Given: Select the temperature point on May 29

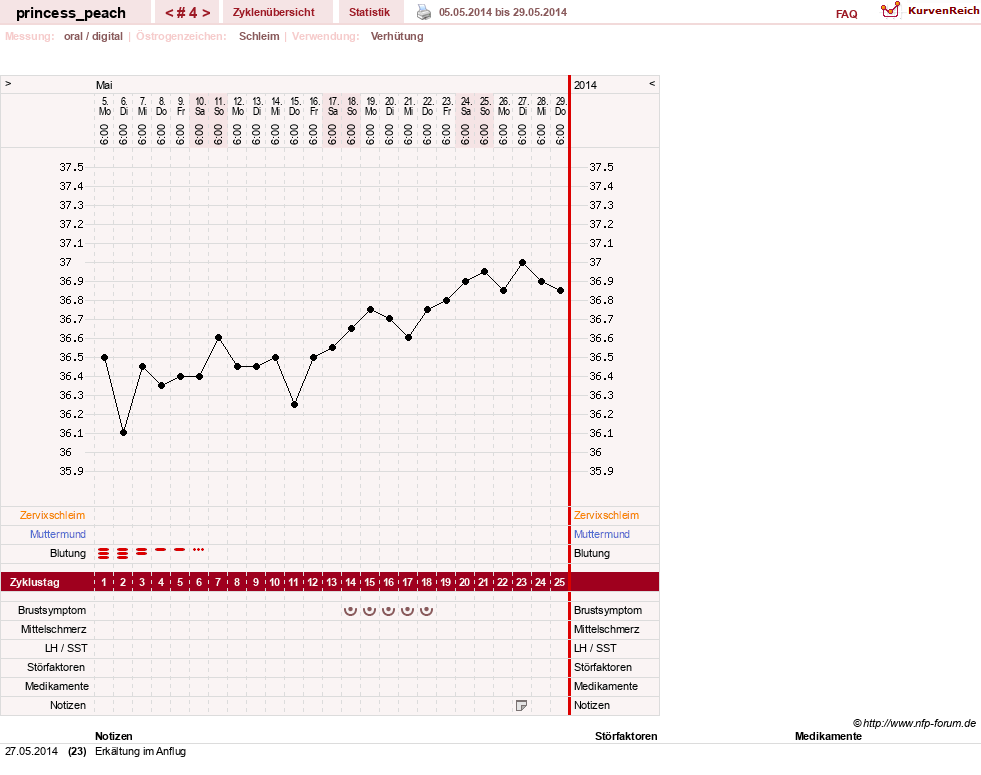Looking at the screenshot, I should [561, 291].
